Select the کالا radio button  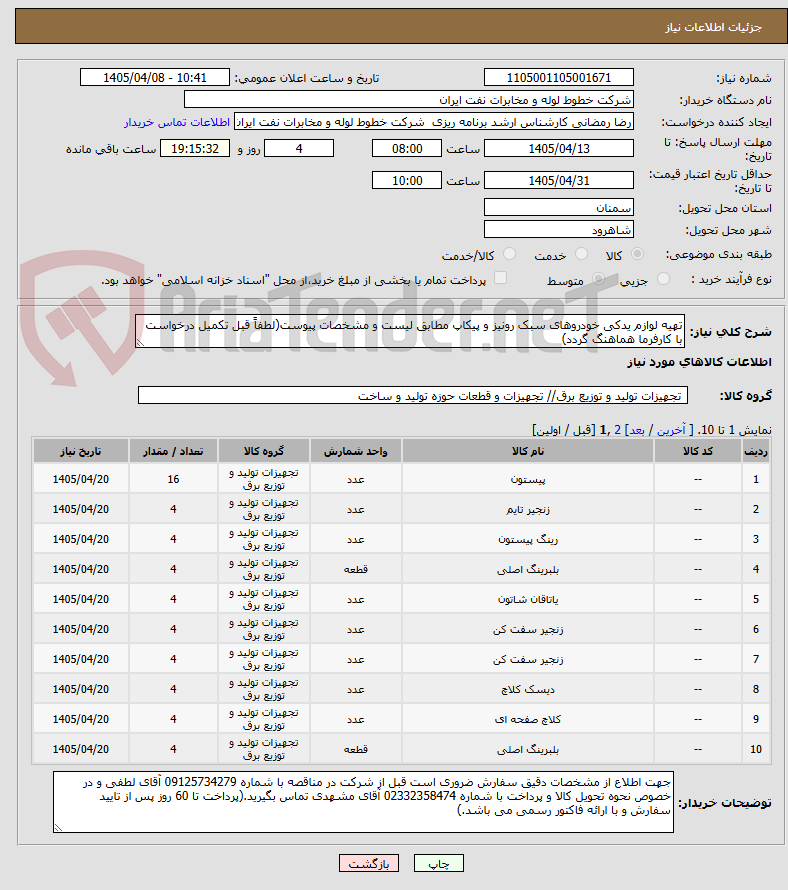click(x=638, y=254)
